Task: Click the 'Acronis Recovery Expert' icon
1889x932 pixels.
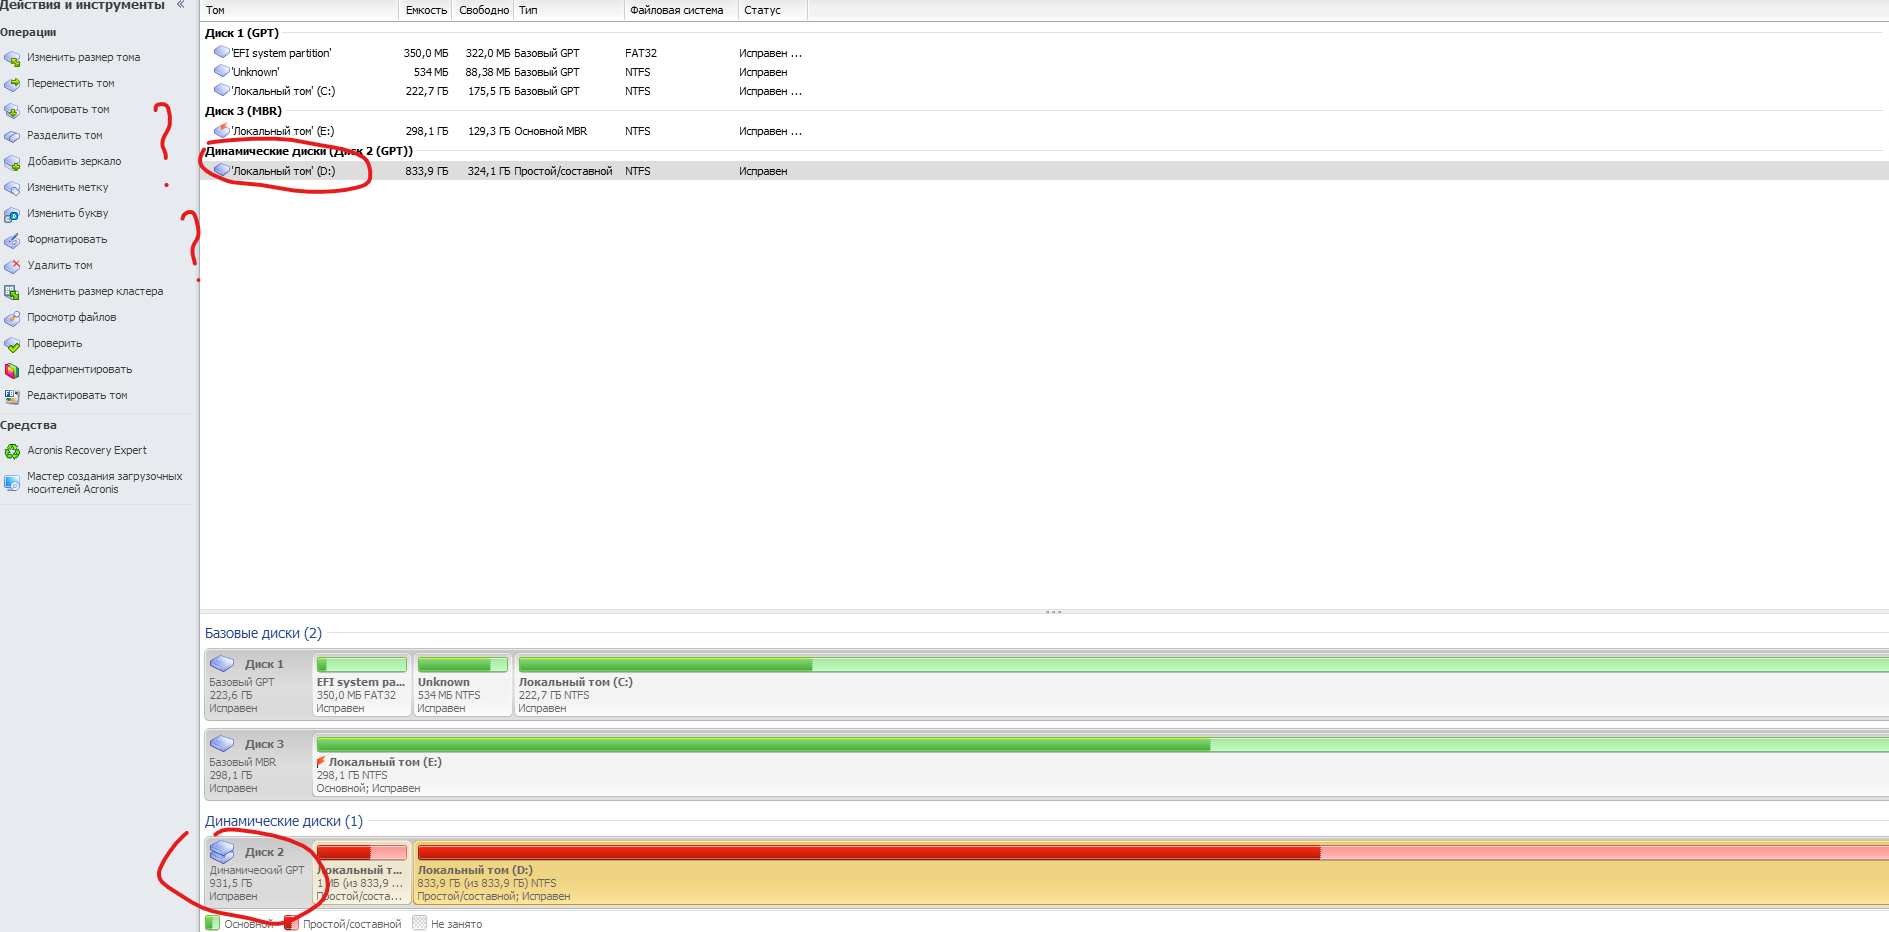Action: pos(12,451)
